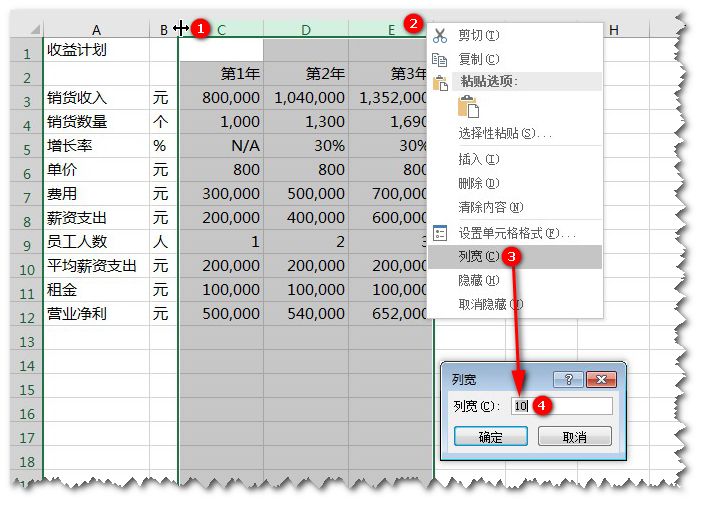The height and width of the screenshot is (505, 703).
Task: Click cell with value 500,000 in 营业净利 row
Action: (x=221, y=313)
